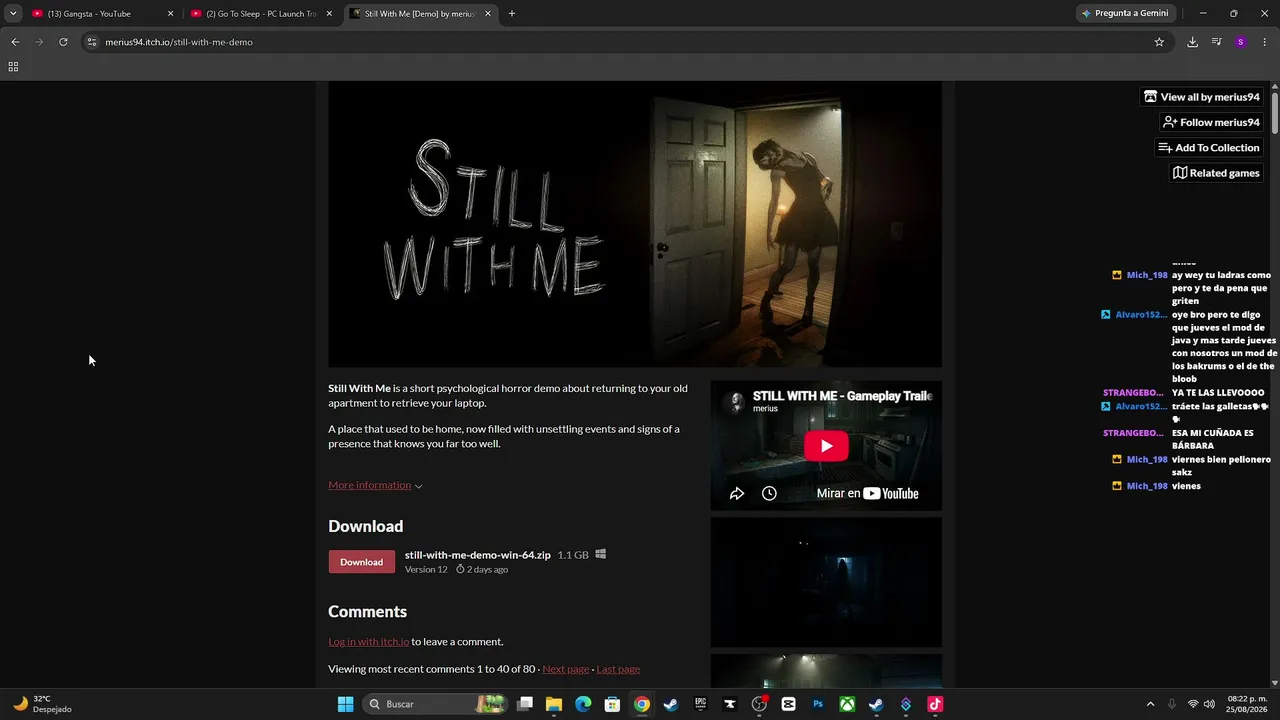Open a new browser tab
The image size is (1280, 720).
coord(512,14)
